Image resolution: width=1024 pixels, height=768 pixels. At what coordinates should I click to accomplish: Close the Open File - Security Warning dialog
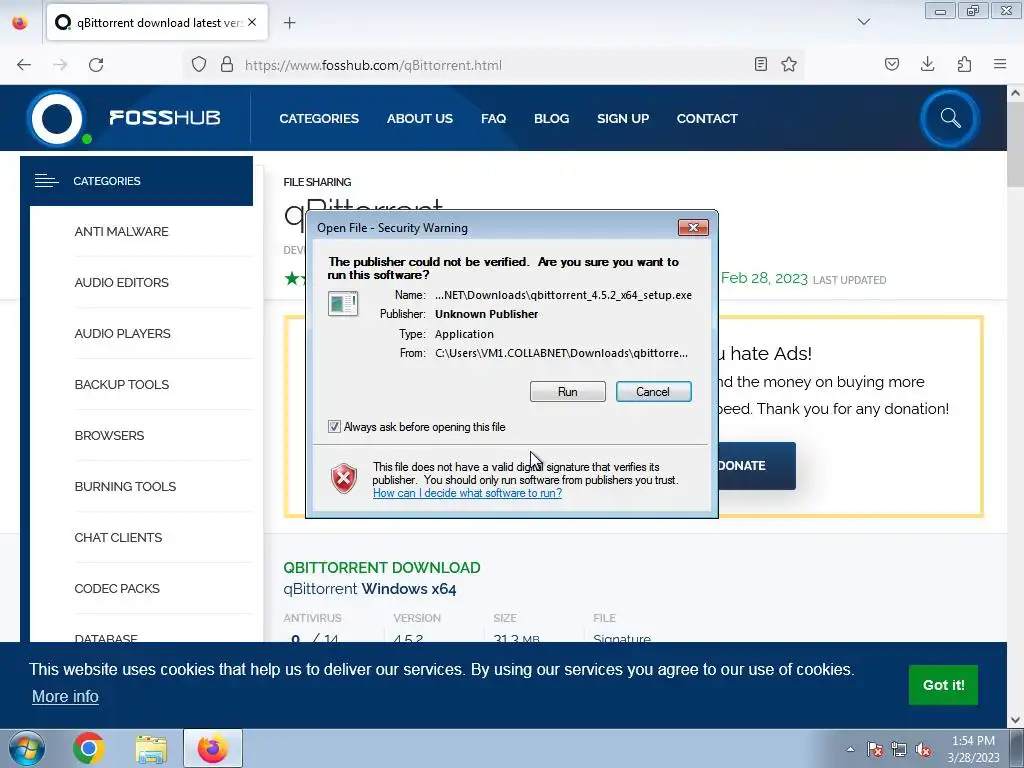pyautogui.click(x=693, y=227)
